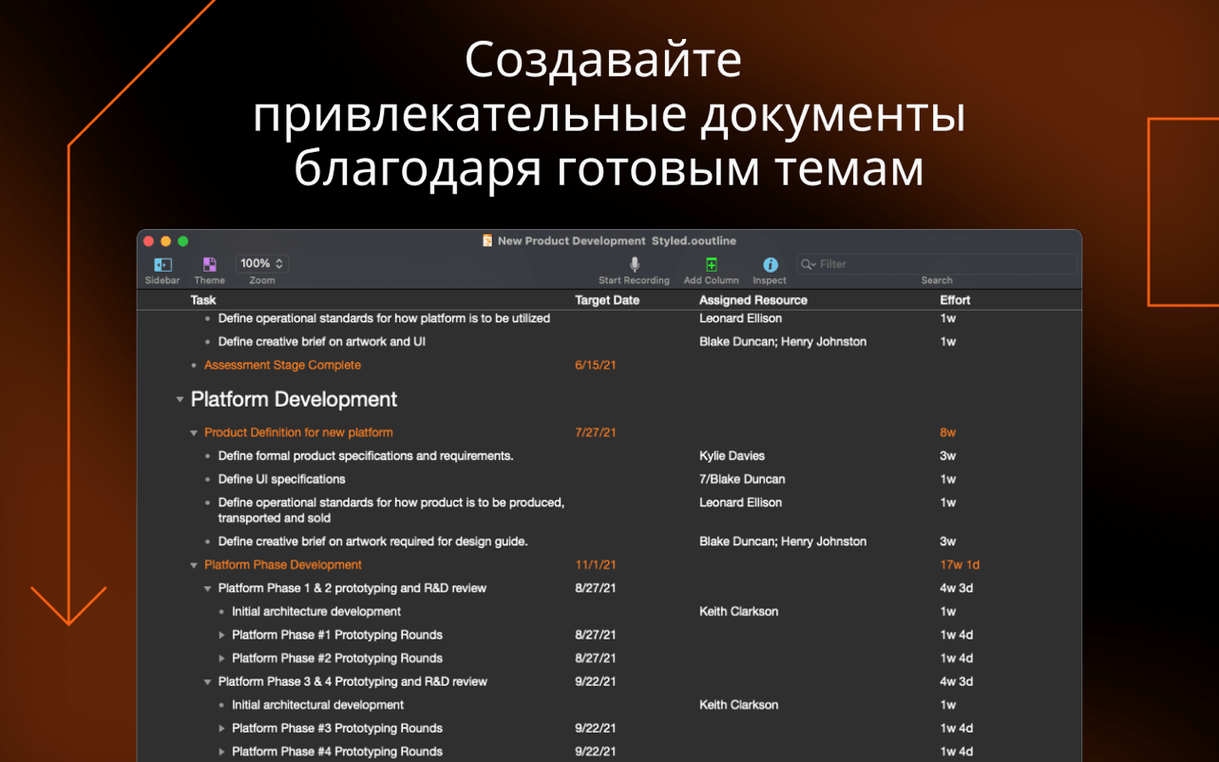1219x762 pixels.
Task: Click the 11/1/21 target date cell
Action: (x=595, y=565)
